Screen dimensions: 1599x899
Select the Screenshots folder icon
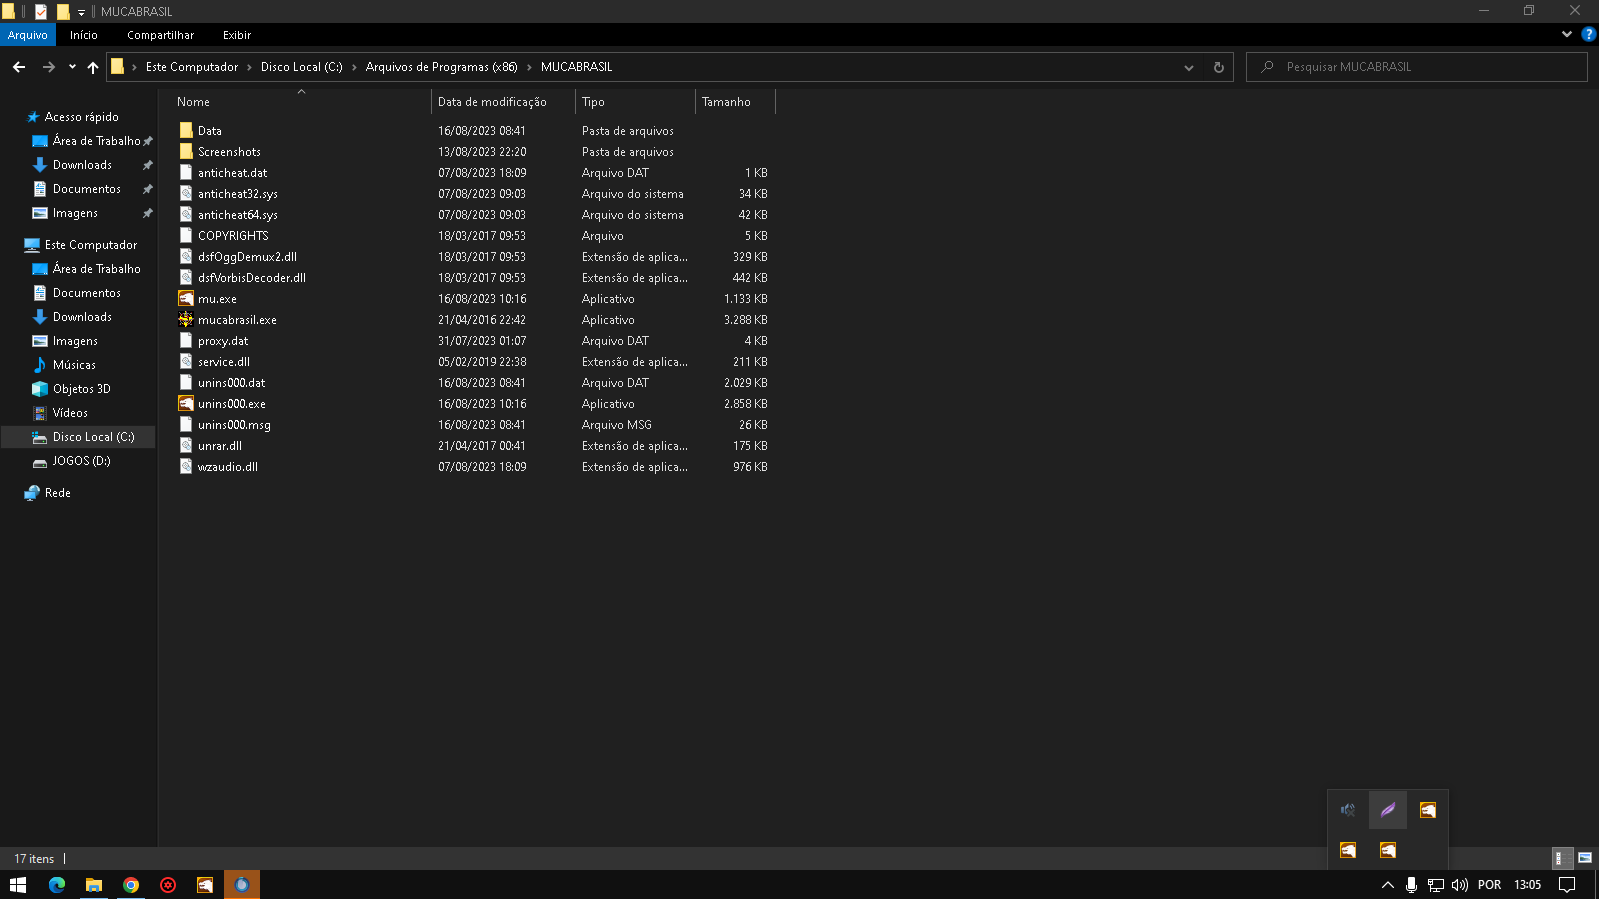(x=186, y=152)
